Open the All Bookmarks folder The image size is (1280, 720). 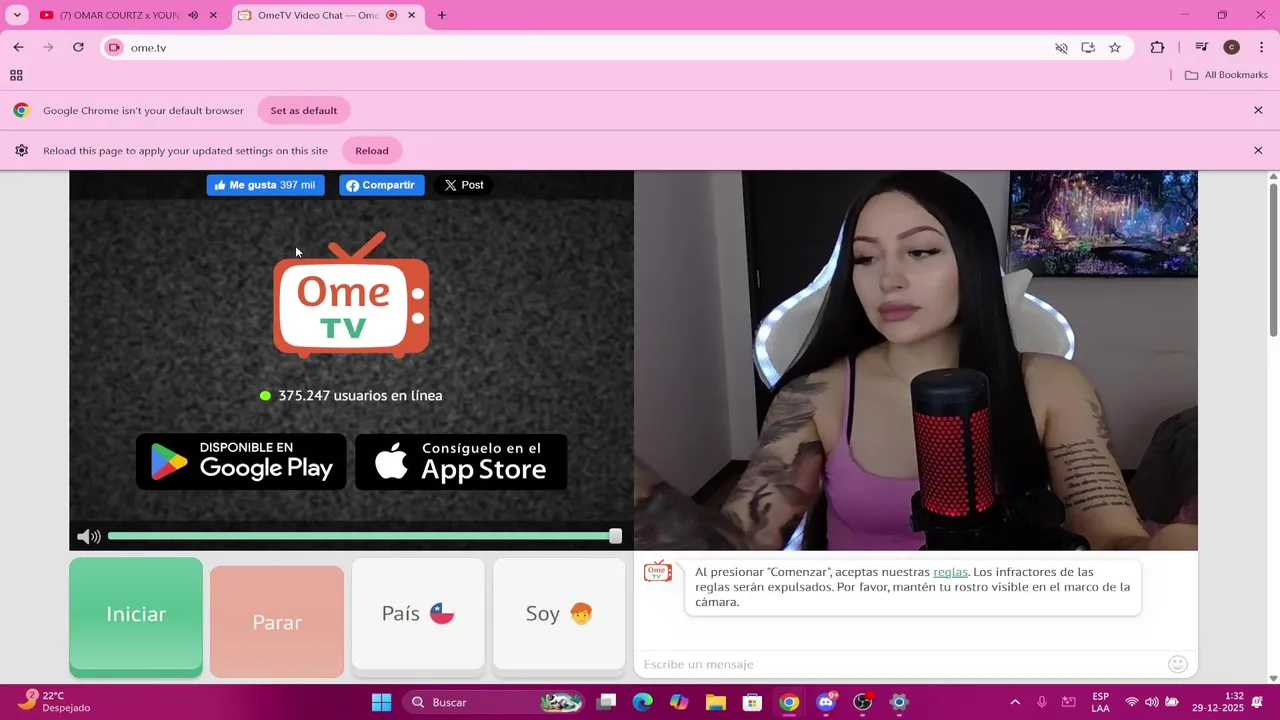(1226, 75)
